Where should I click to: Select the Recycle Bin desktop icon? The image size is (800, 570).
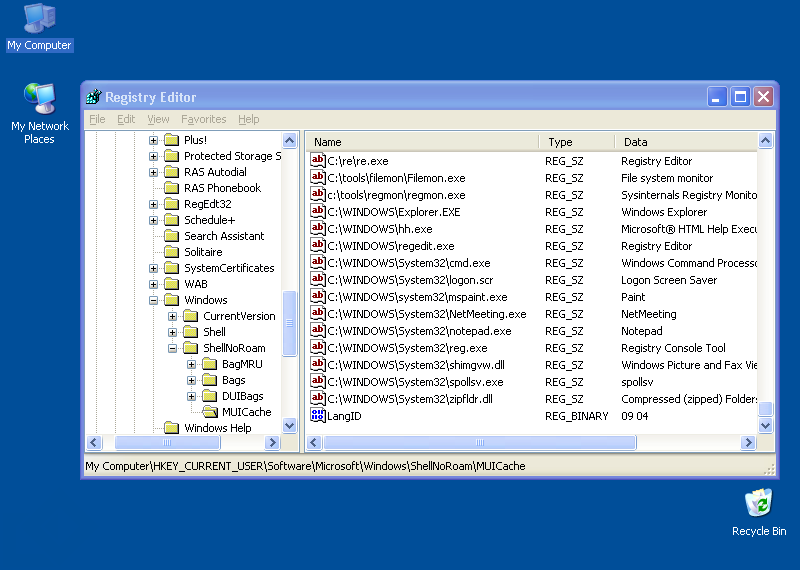[x=759, y=513]
